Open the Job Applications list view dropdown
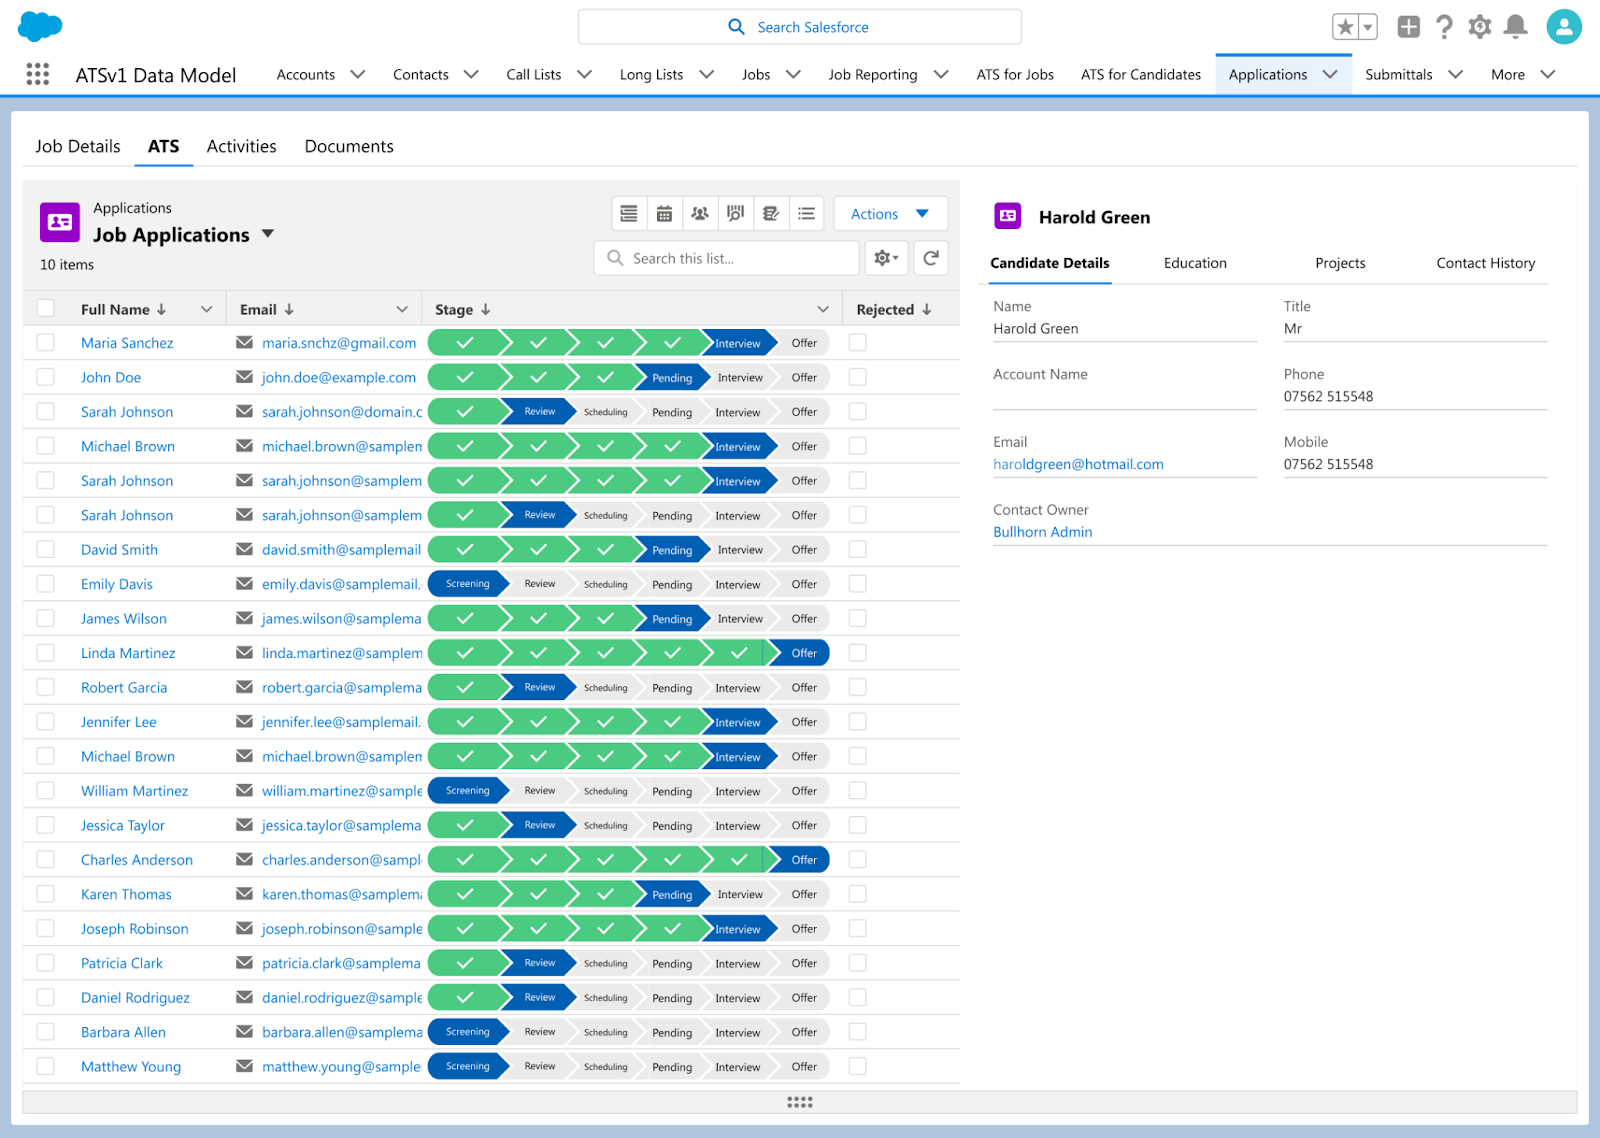The width and height of the screenshot is (1600, 1138). point(268,234)
